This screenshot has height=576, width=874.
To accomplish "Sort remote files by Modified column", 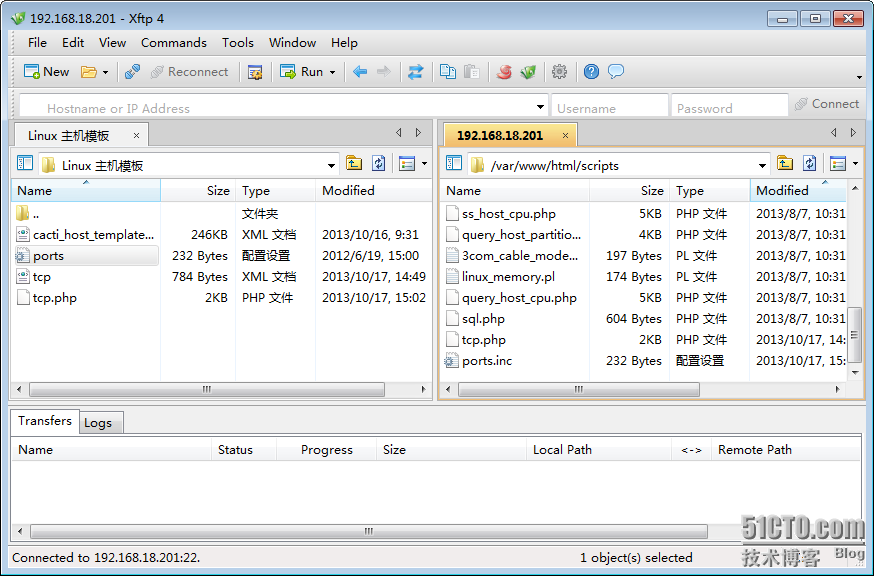I will point(798,190).
